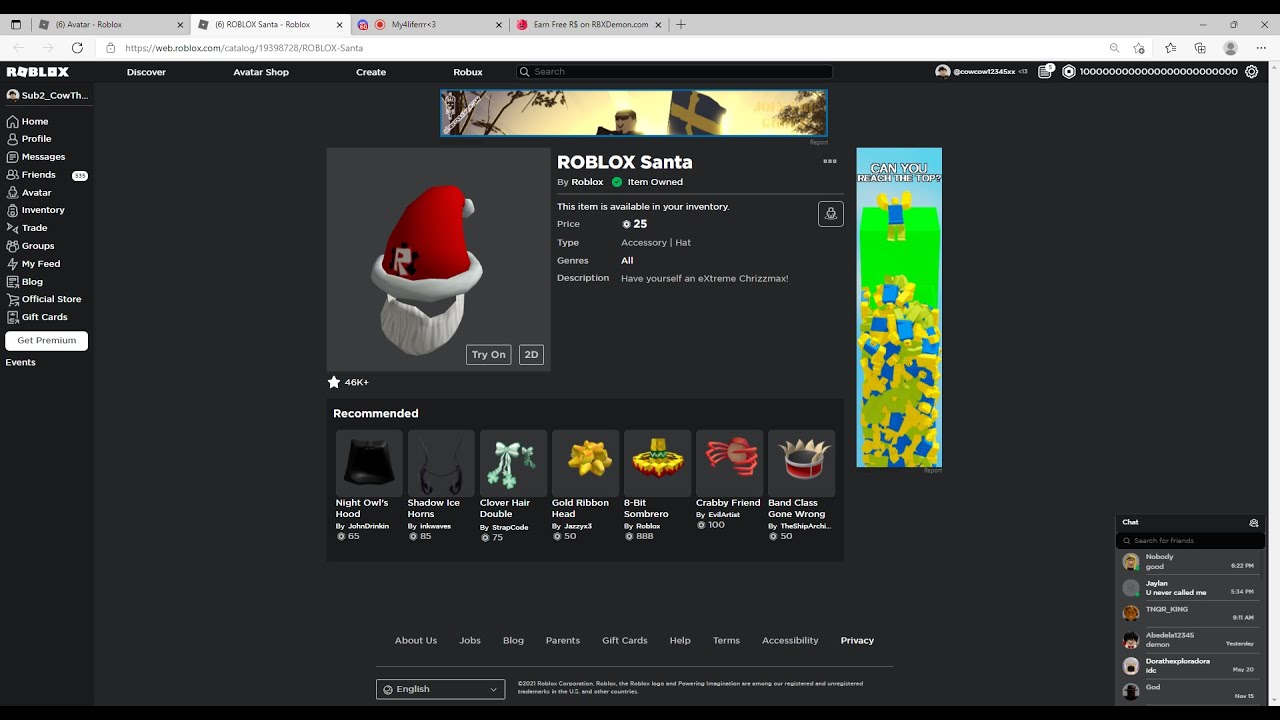Switch to the RBXDemon.com tab
1280x720 pixels.
(590, 24)
